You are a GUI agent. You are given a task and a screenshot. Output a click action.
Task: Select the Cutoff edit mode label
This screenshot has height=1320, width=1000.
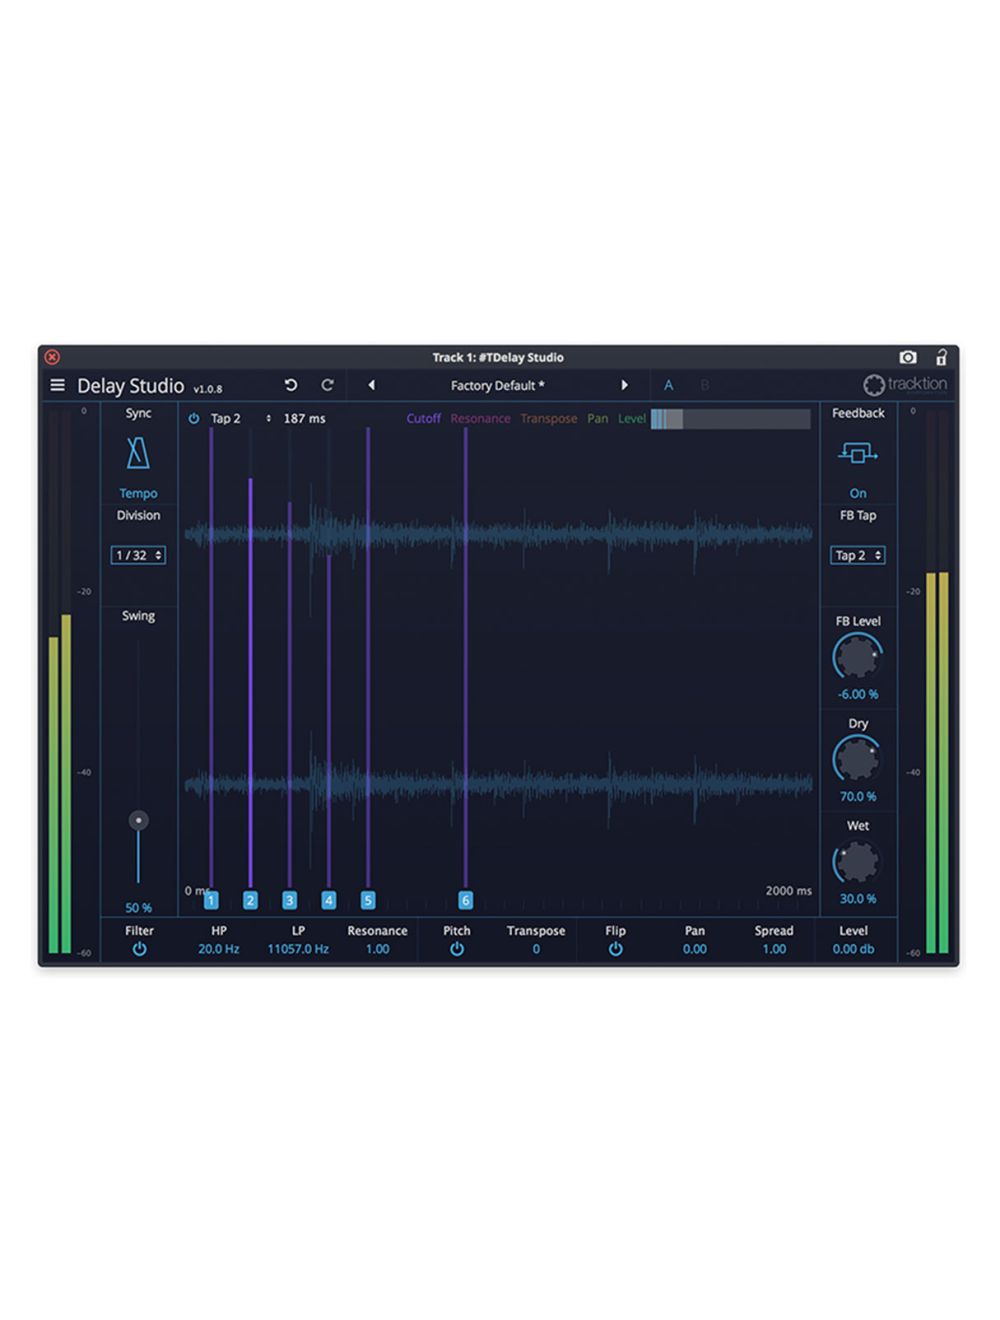point(423,419)
